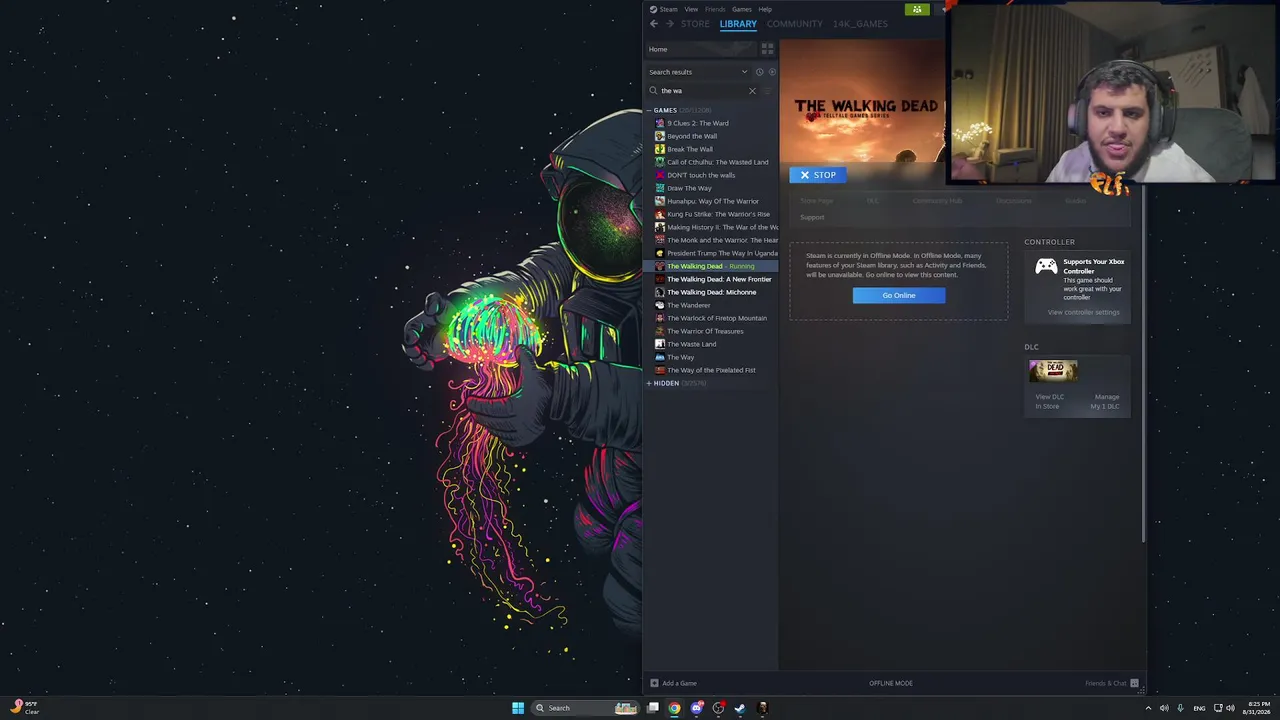Screen dimensions: 1280x720
Task: Select Call of Cthulhu: The Wasted Land
Action: [x=711, y=162]
